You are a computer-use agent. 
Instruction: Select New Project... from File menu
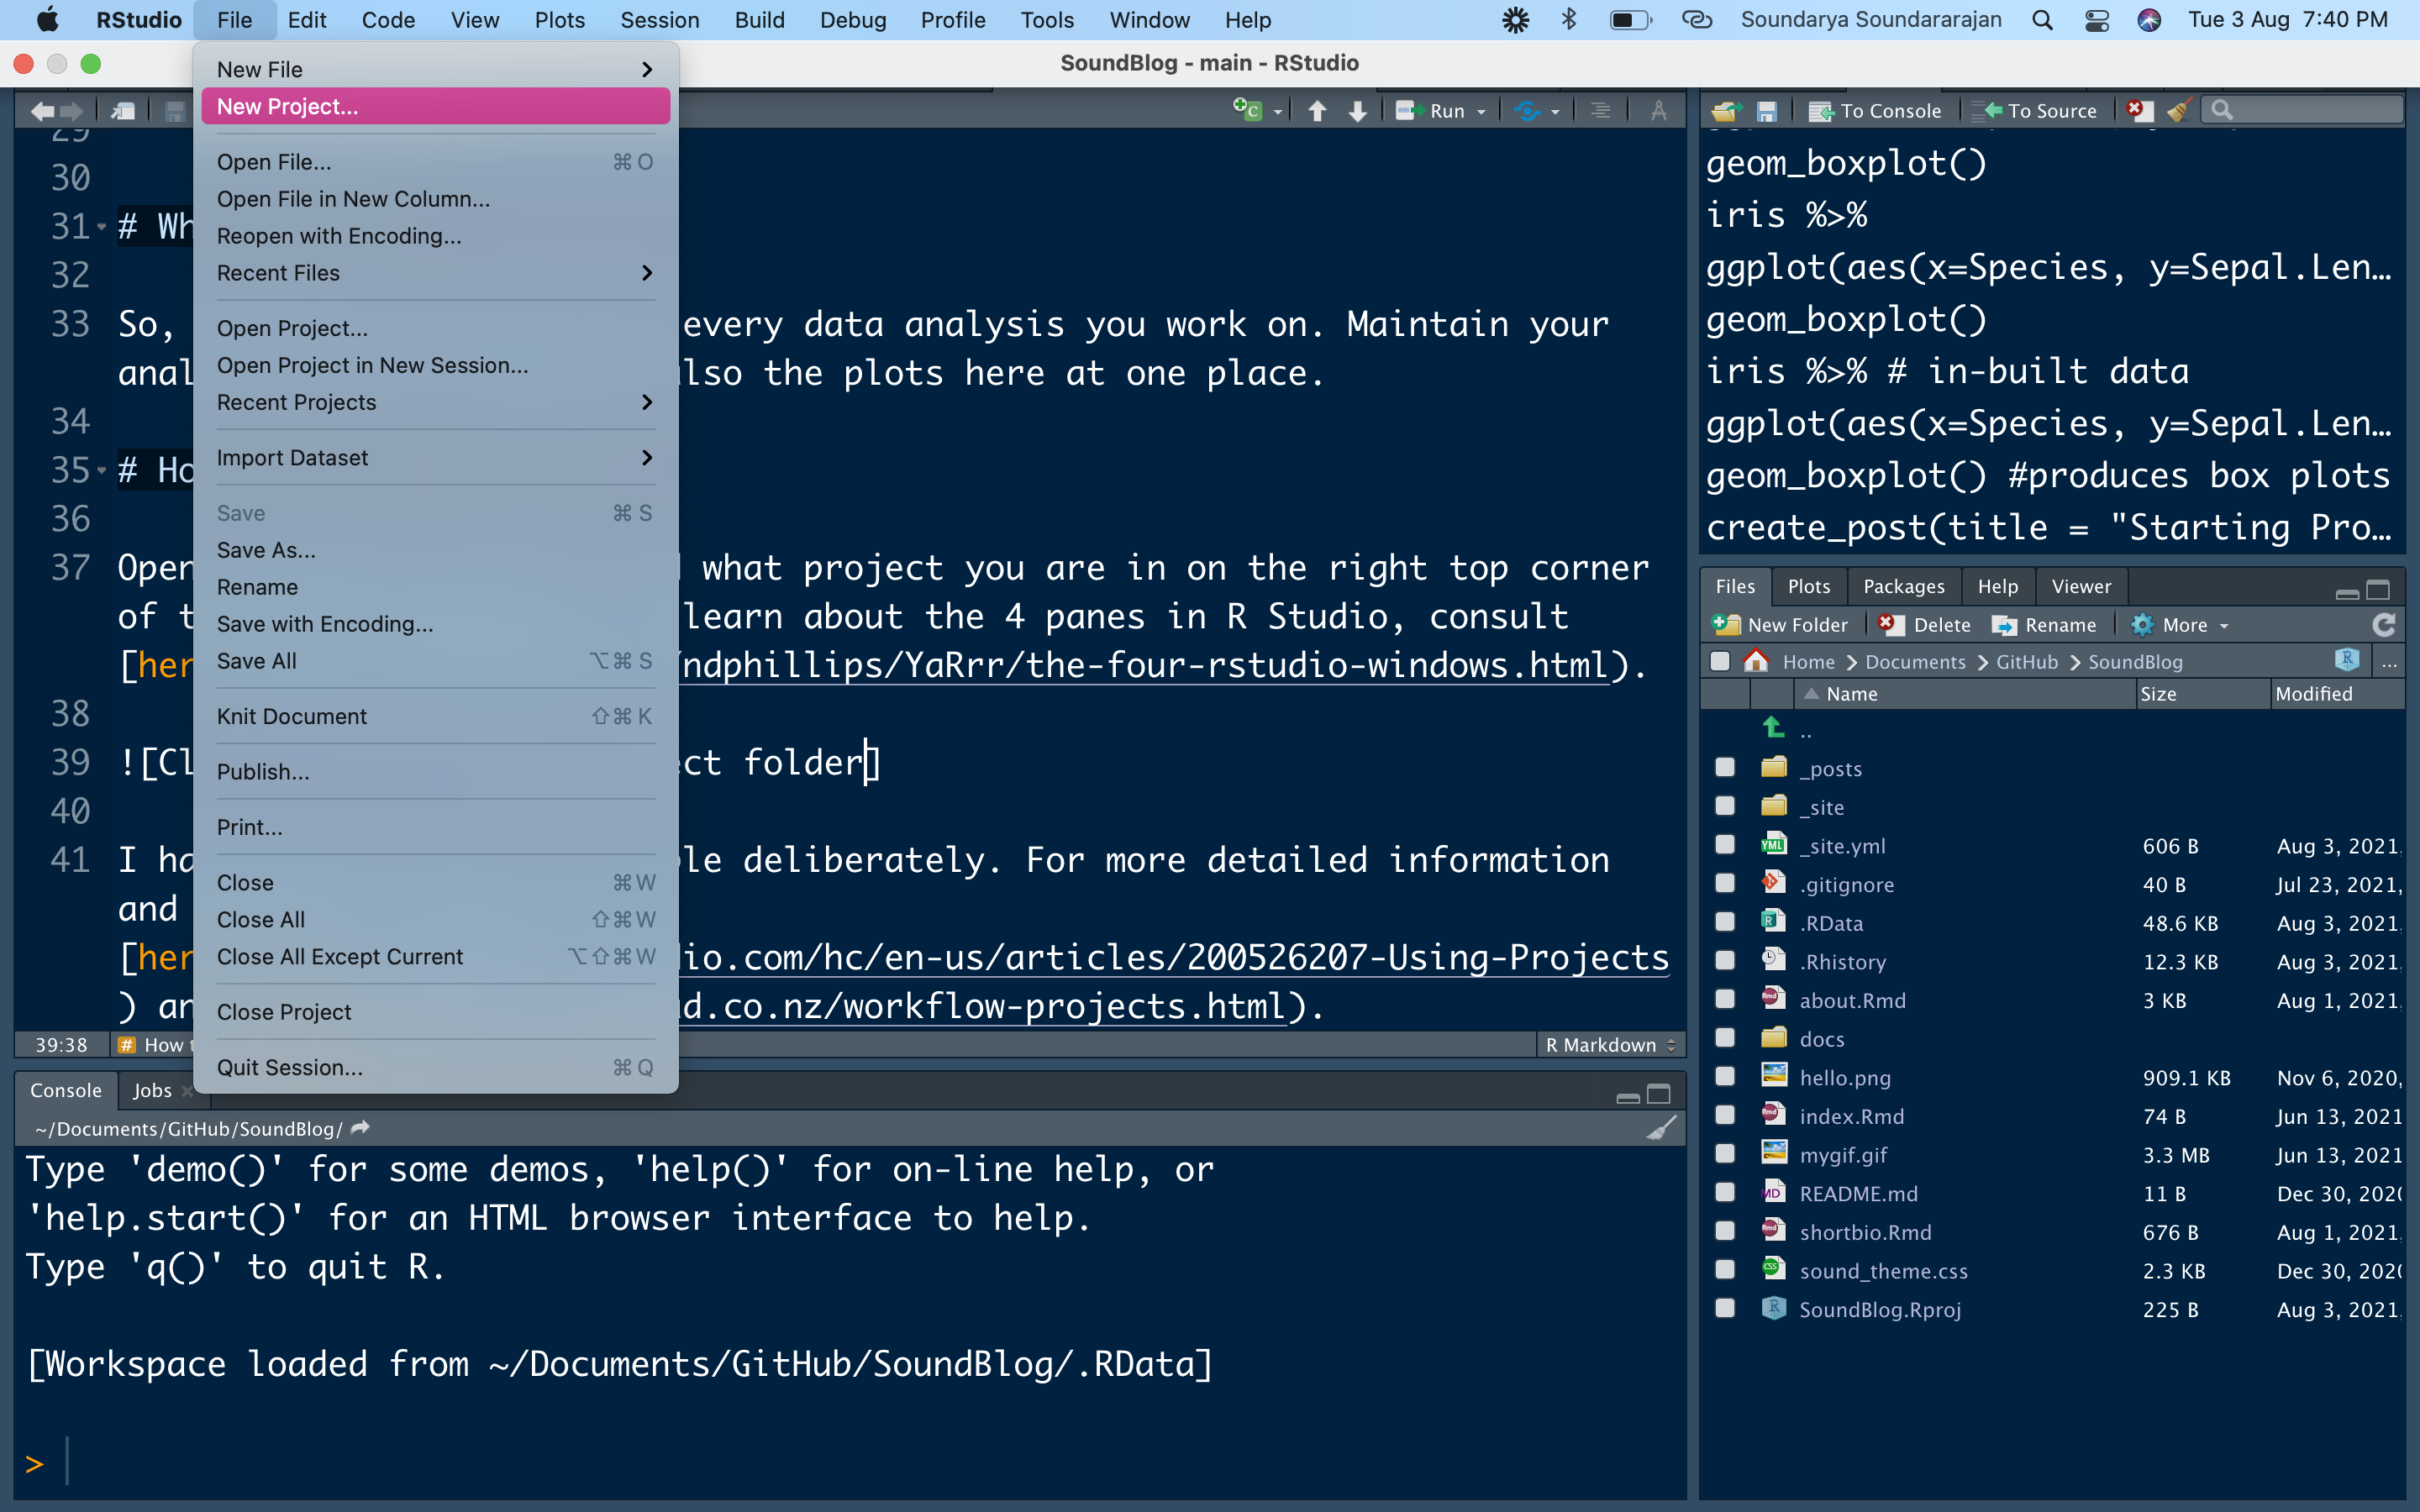click(x=435, y=107)
